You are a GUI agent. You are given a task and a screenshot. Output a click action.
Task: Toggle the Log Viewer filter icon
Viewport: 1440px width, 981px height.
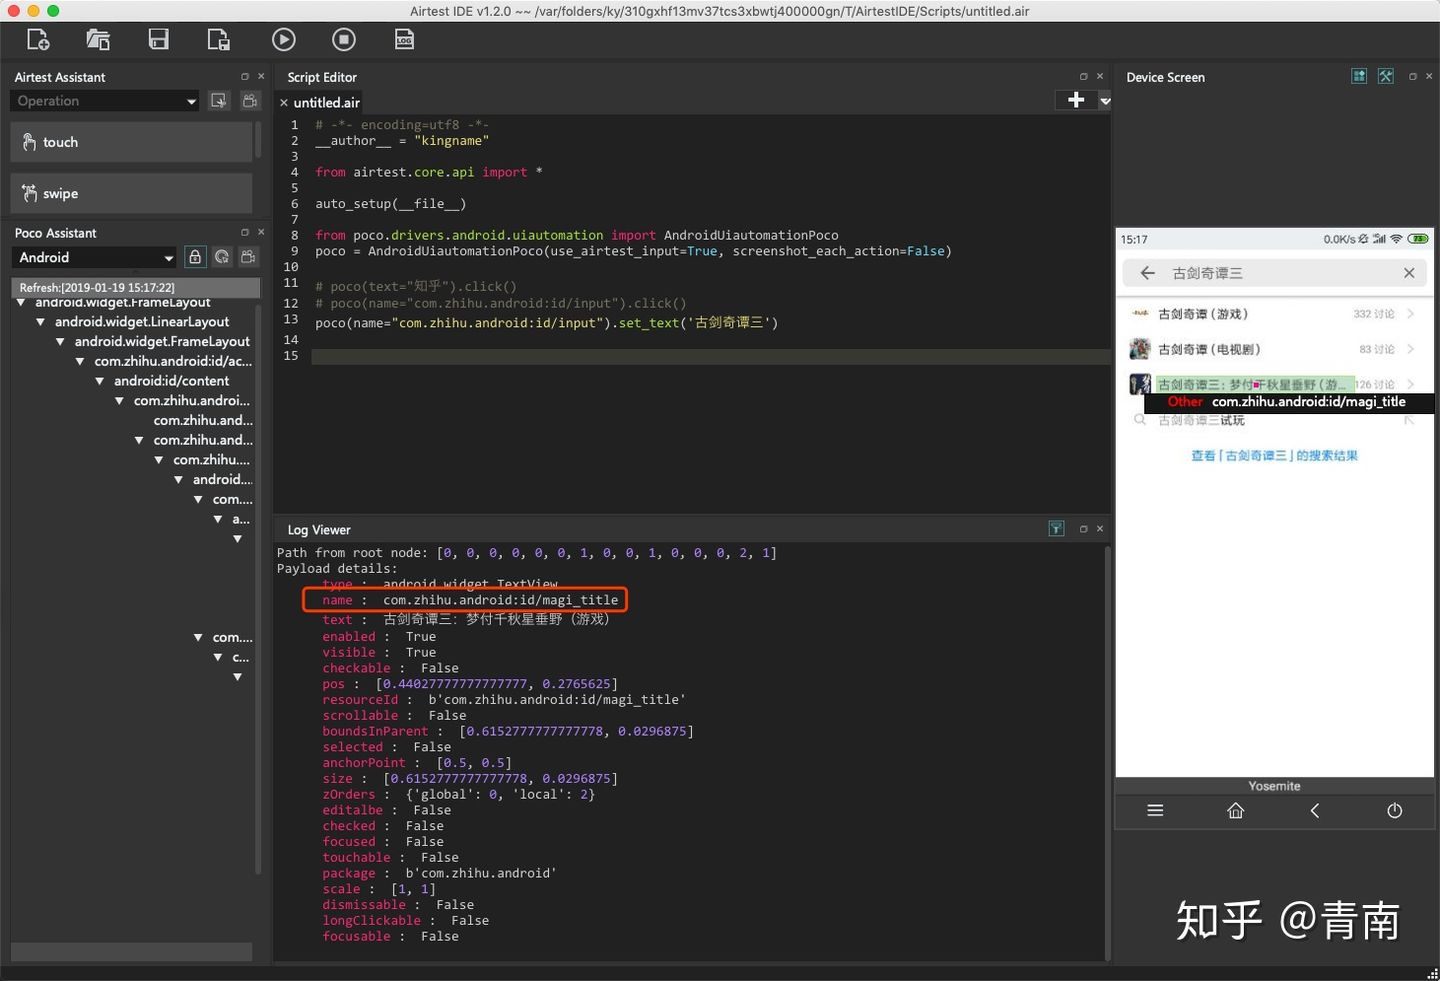click(1056, 529)
